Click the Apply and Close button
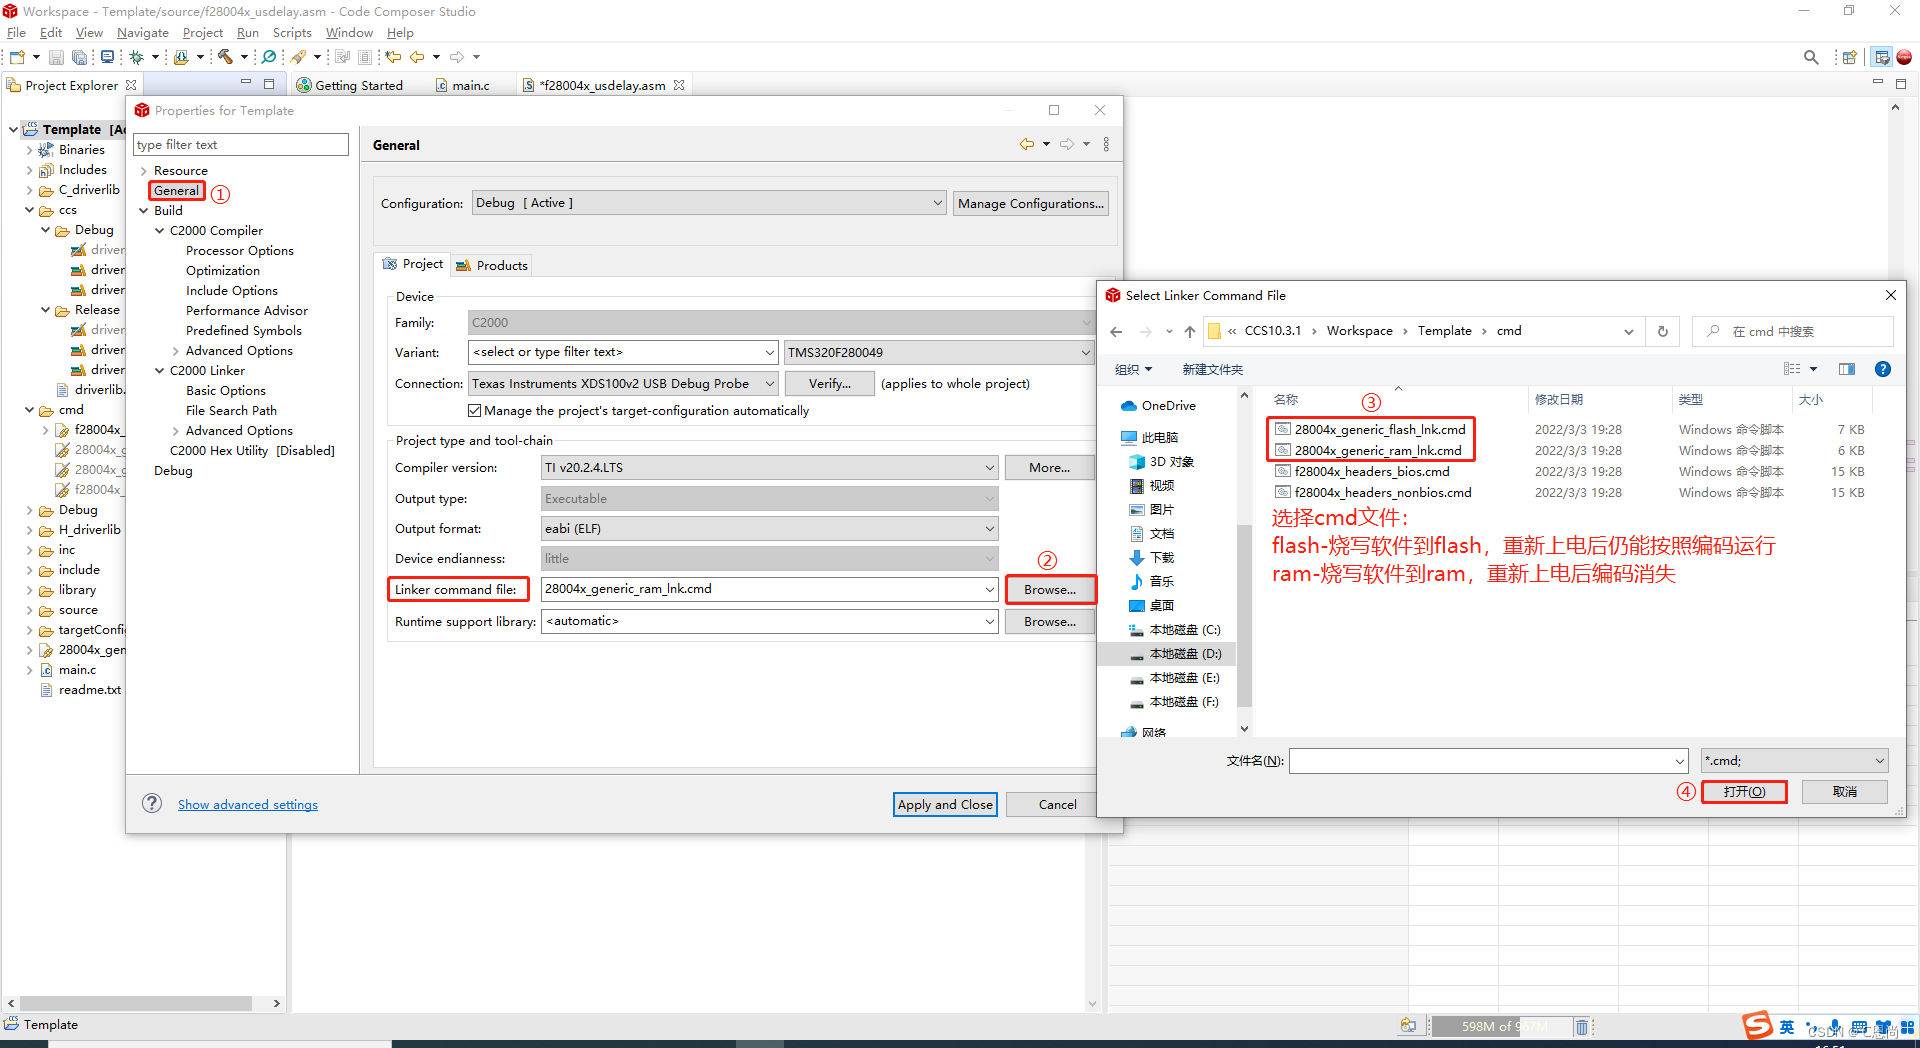Image resolution: width=1920 pixels, height=1048 pixels. (x=945, y=804)
